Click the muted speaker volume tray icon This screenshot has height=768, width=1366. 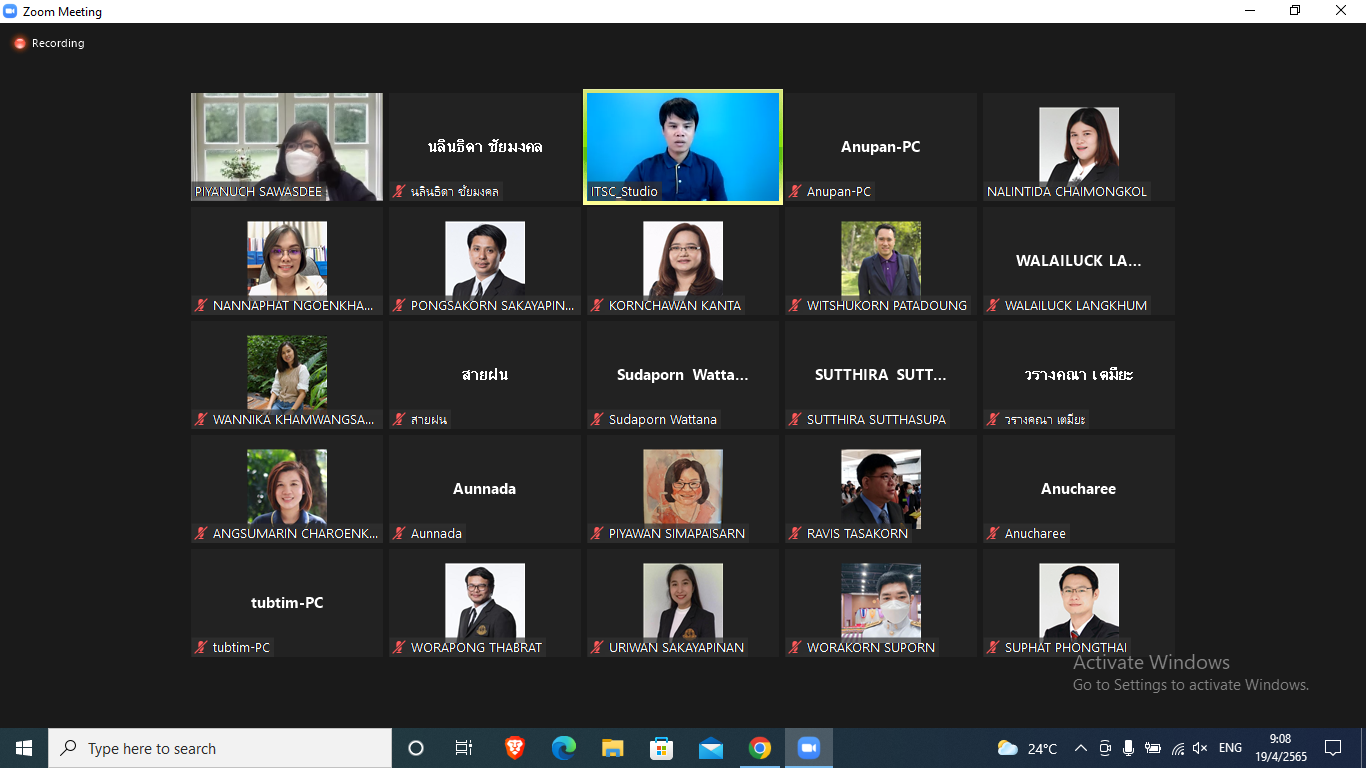[x=1200, y=748]
